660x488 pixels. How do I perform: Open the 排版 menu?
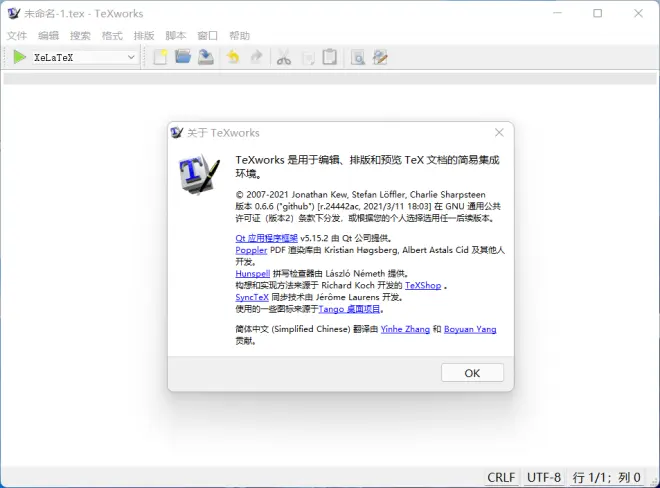point(144,36)
